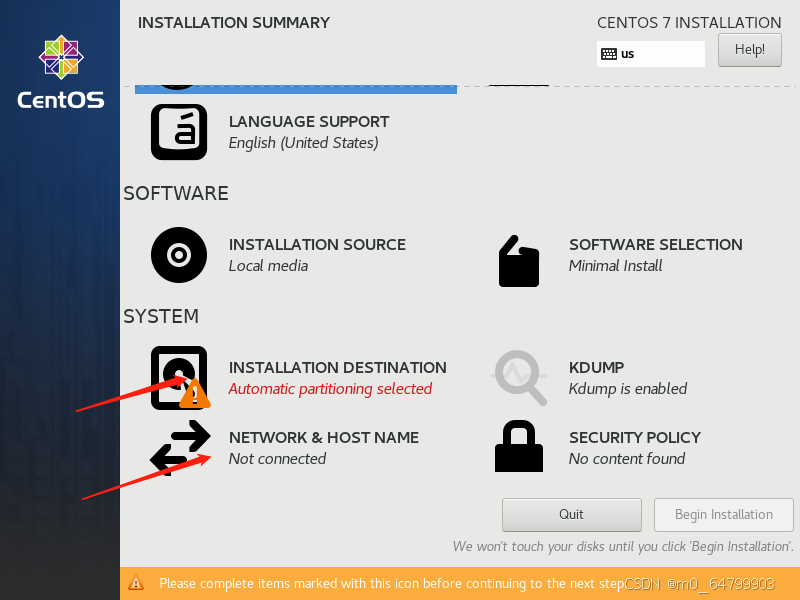Open Installation Destination hard drive icon
The height and width of the screenshot is (600, 800).
coord(179,378)
